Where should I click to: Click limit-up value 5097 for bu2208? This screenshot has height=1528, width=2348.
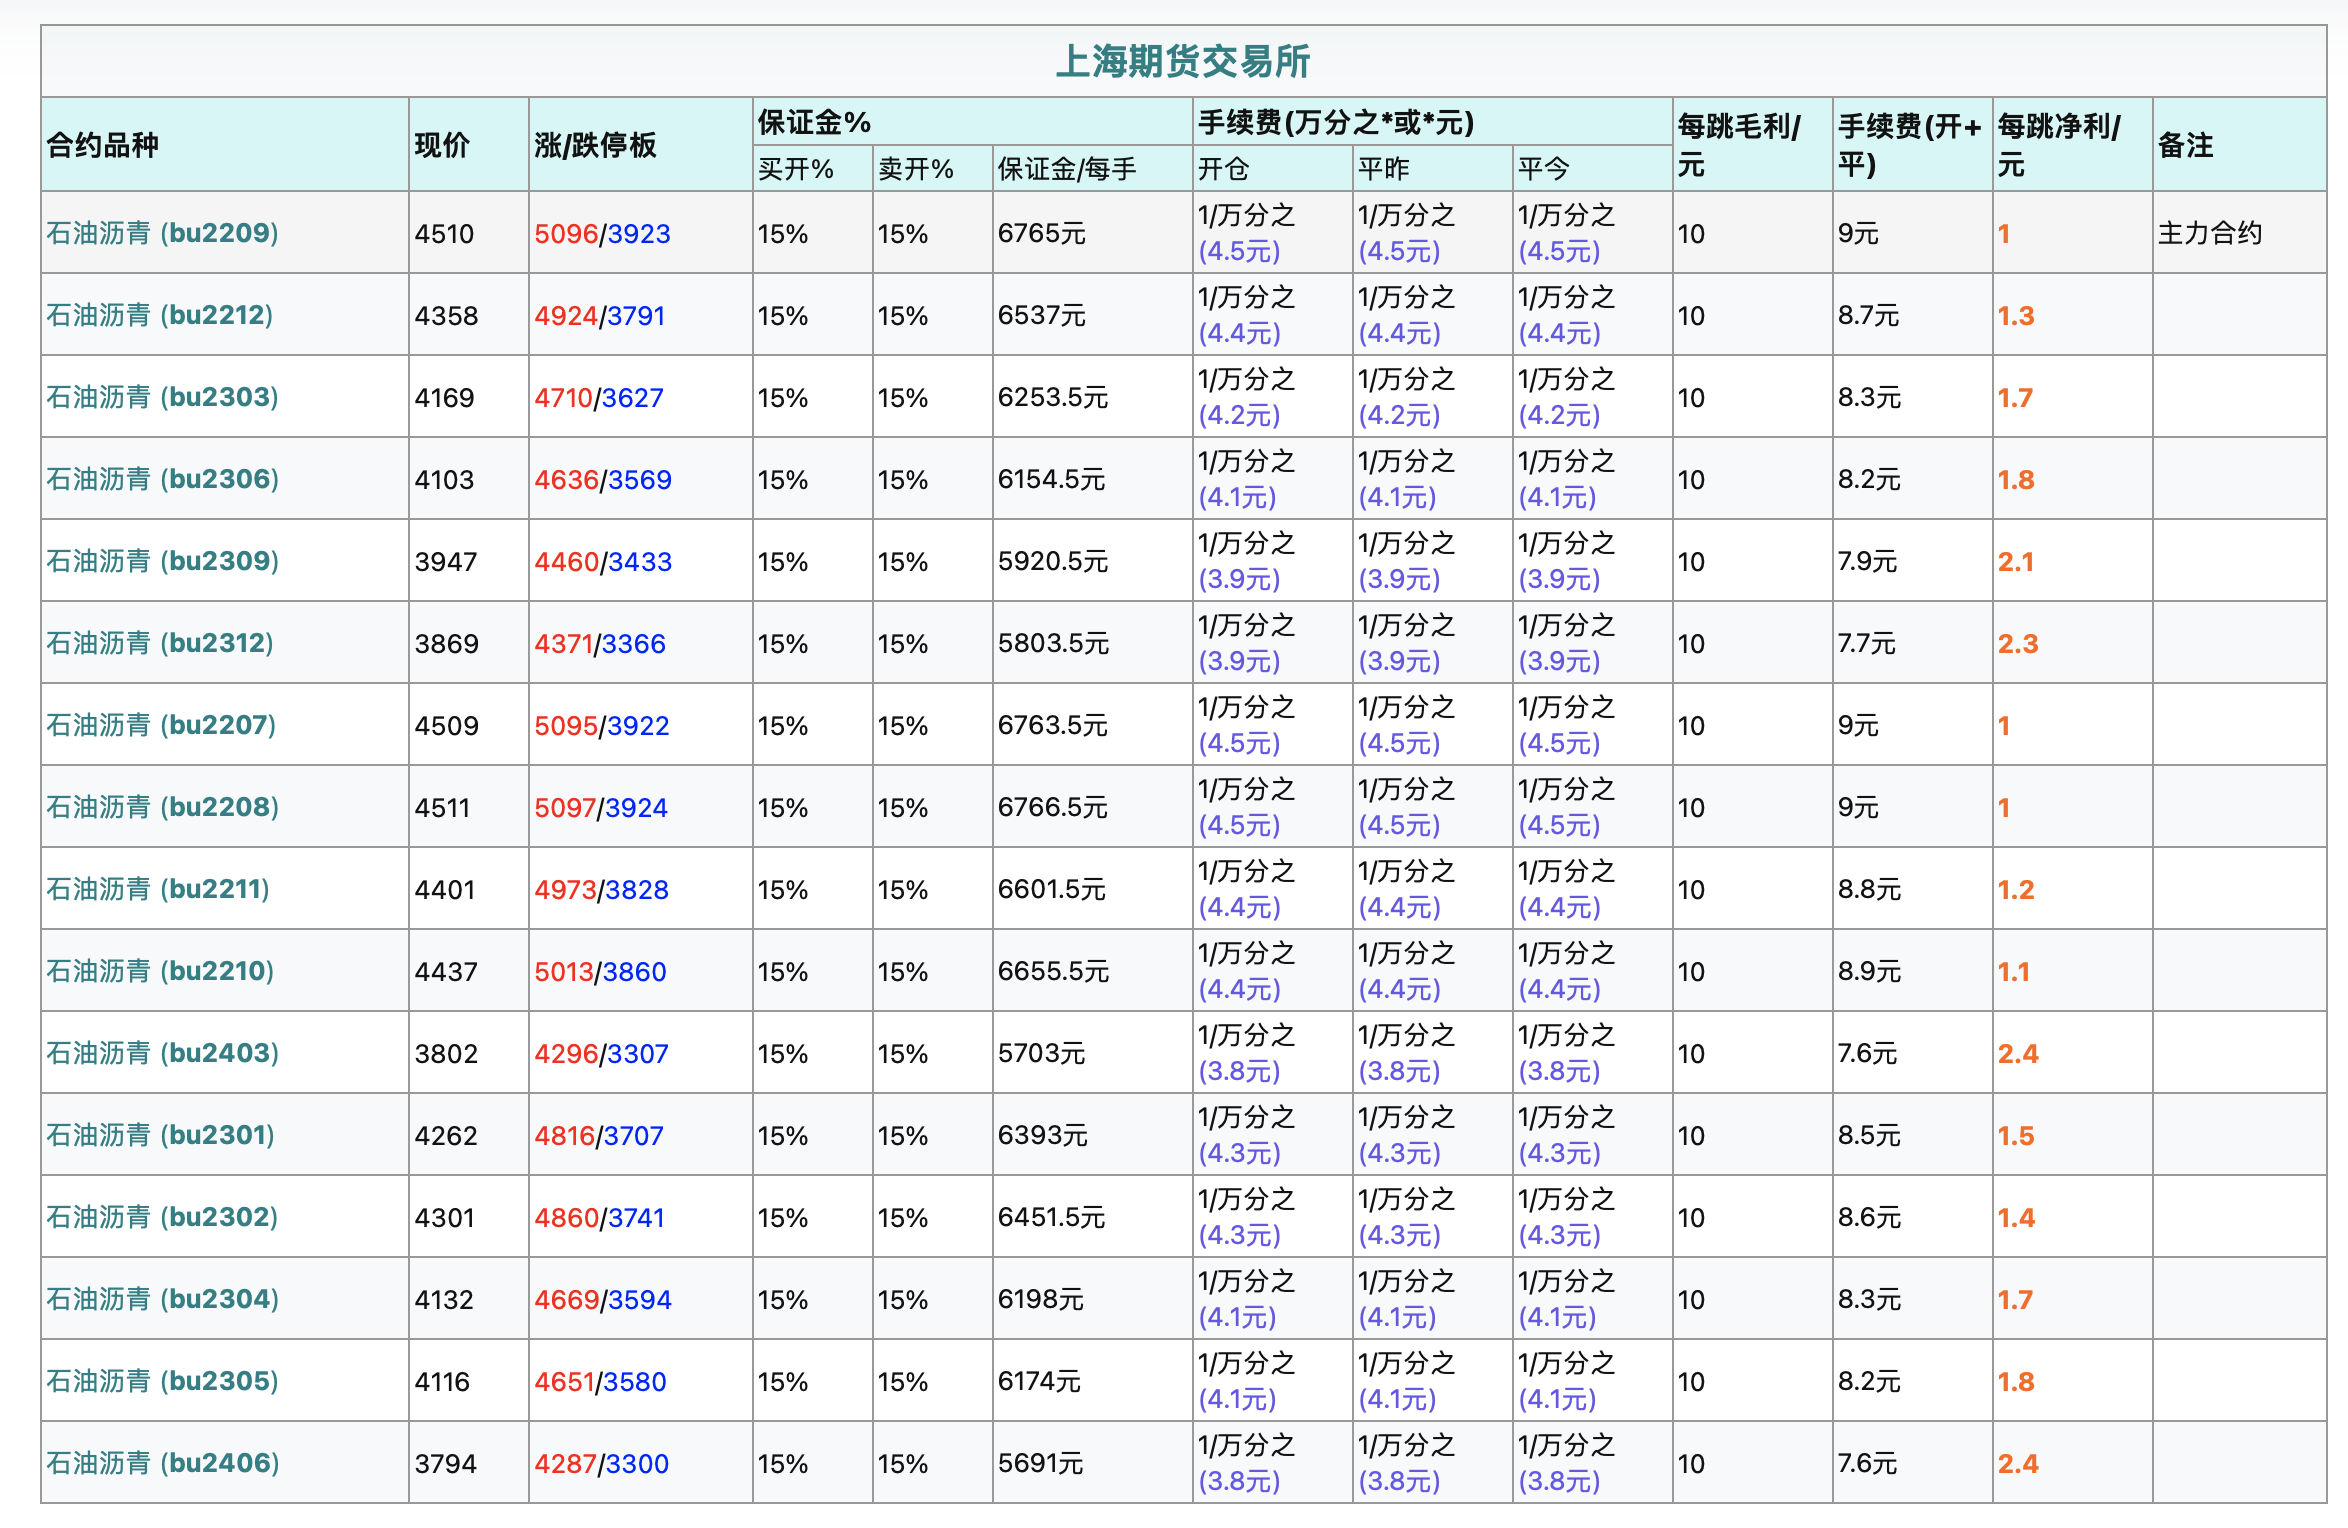pyautogui.click(x=565, y=808)
